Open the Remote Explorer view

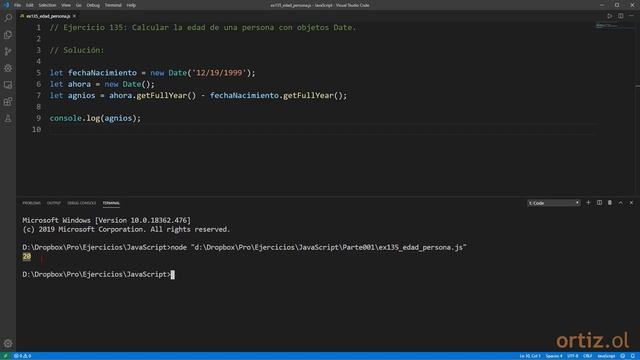[x=8, y=85]
